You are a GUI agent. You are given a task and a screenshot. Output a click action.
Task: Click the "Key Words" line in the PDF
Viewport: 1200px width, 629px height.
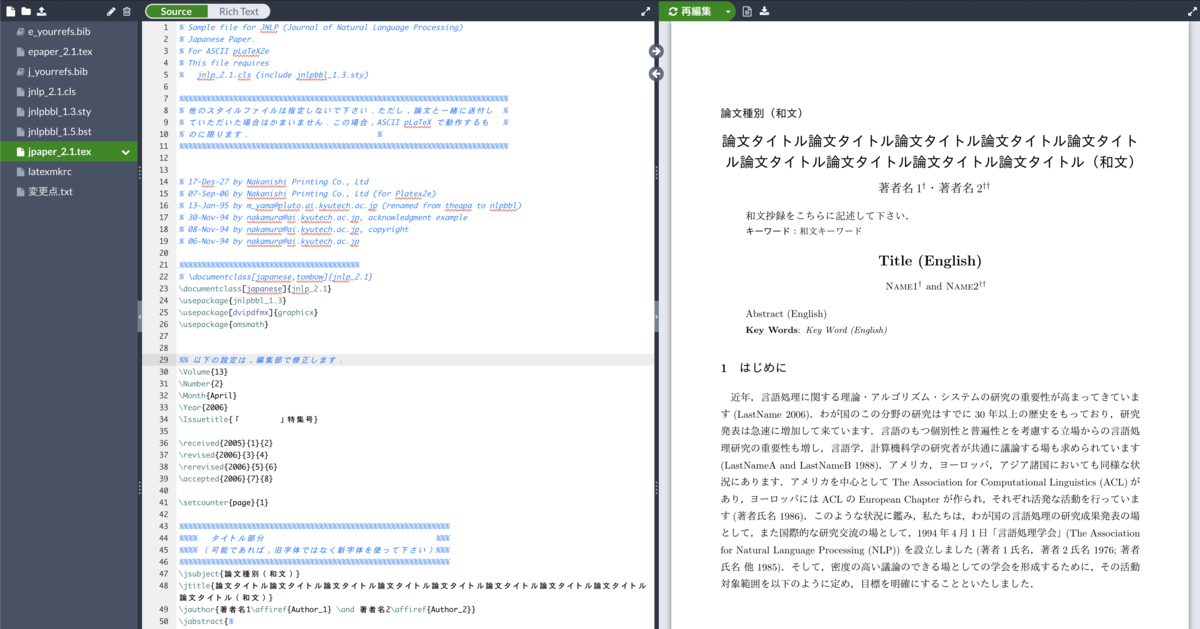tap(816, 330)
